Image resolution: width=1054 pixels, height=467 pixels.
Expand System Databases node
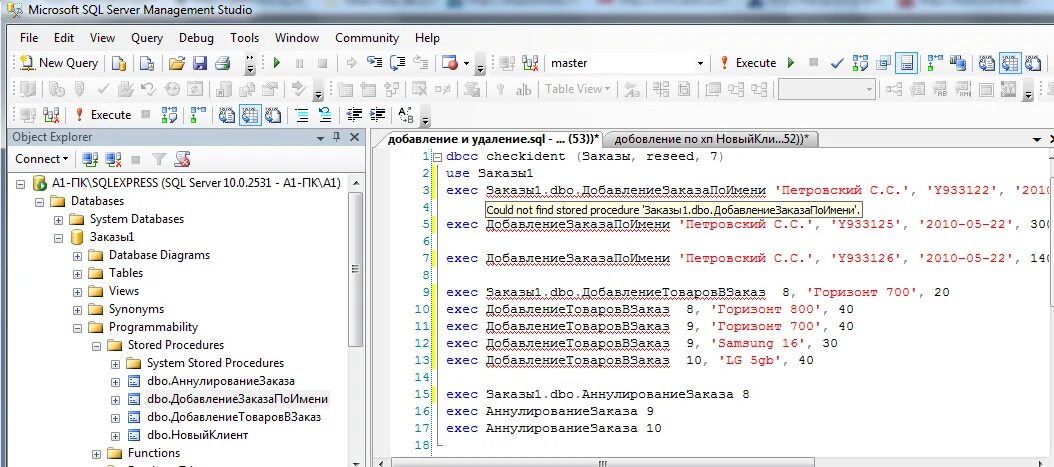[58, 219]
